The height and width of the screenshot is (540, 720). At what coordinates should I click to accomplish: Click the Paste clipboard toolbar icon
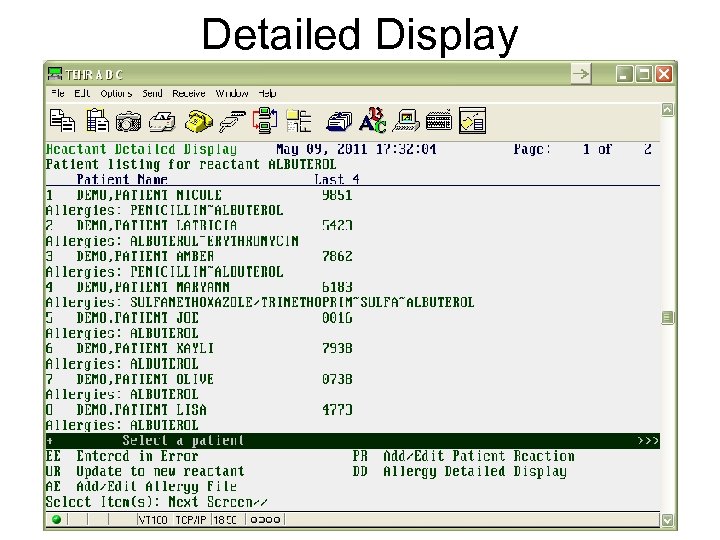[x=97, y=121]
